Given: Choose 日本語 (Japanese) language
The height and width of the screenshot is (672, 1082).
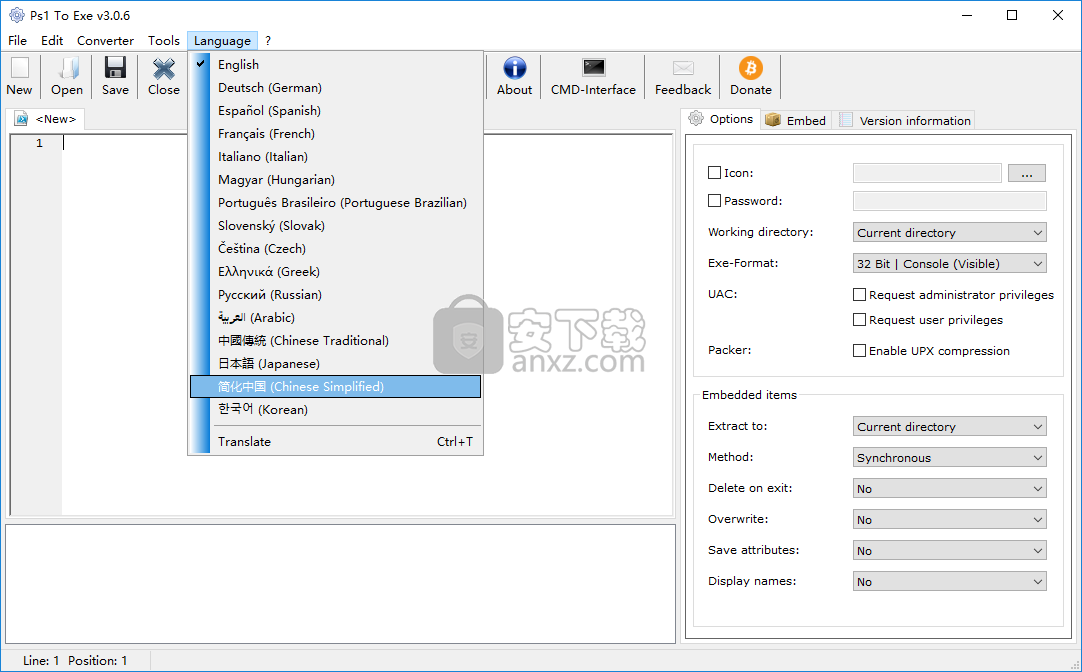Looking at the screenshot, I should [335, 364].
